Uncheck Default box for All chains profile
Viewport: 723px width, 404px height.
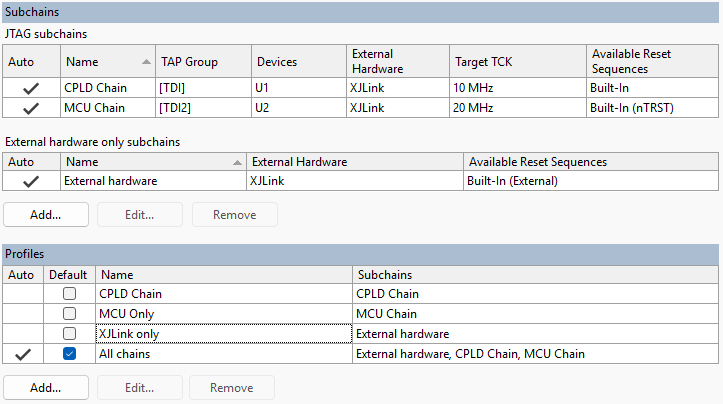(x=69, y=353)
